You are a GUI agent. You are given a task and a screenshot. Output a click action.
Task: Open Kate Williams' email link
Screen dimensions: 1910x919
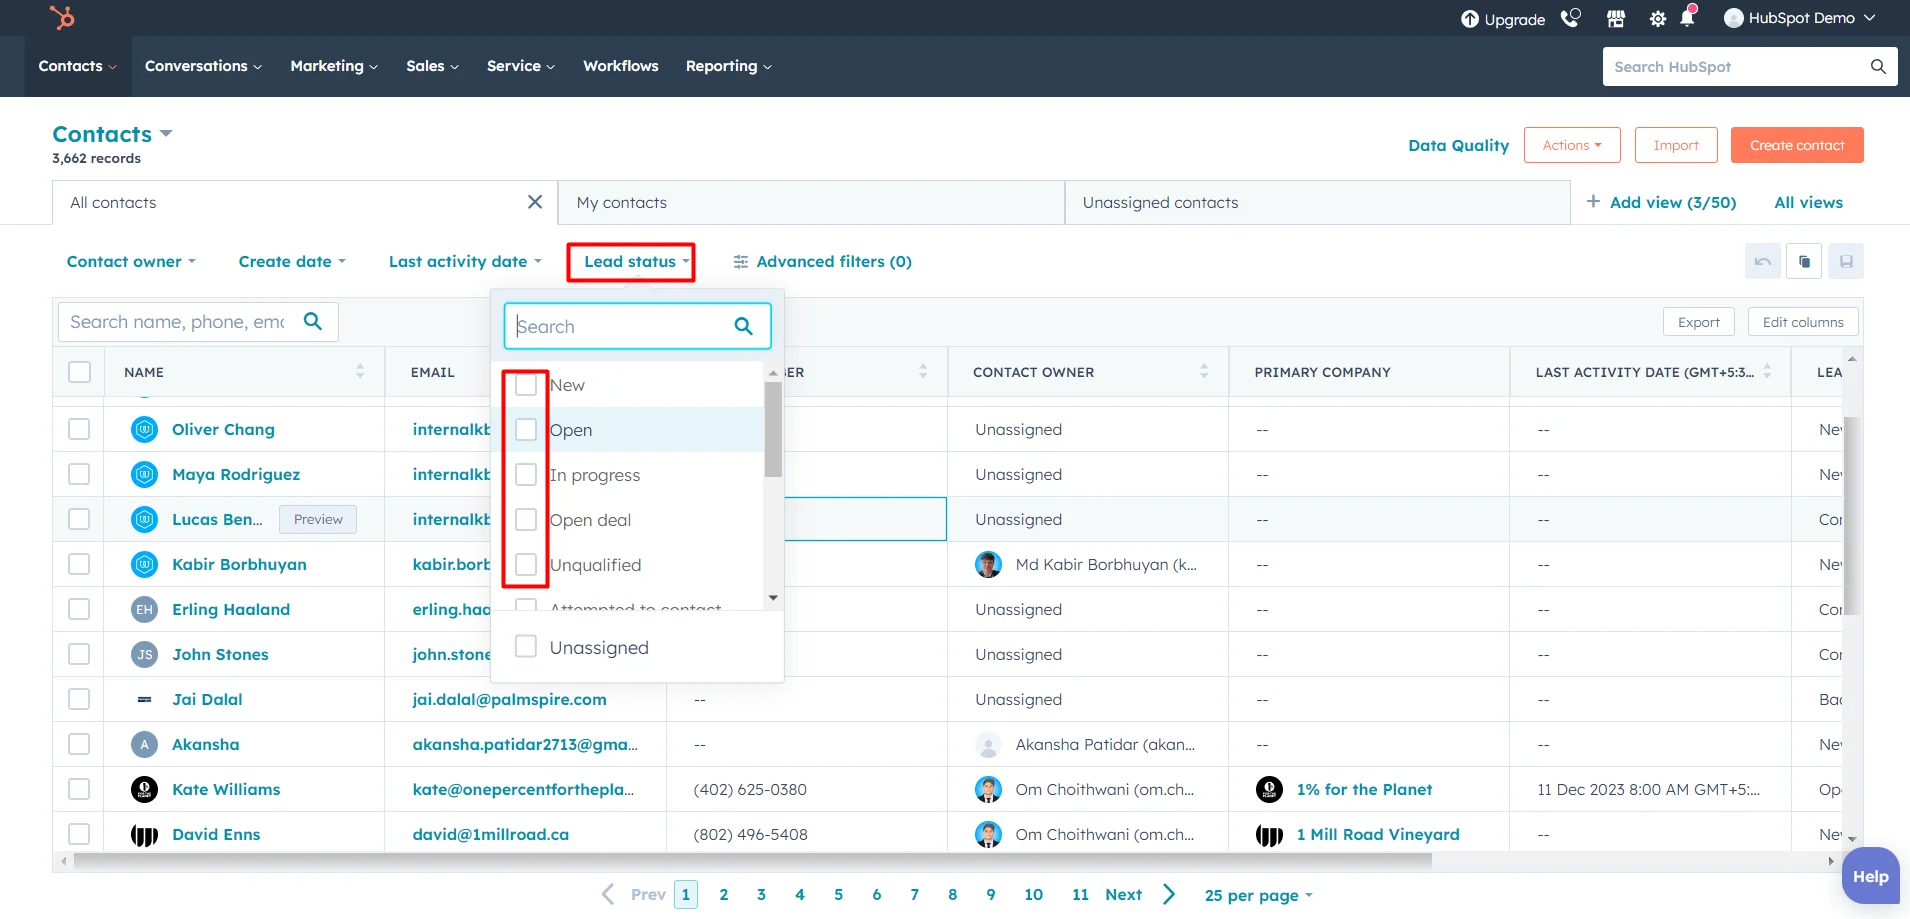[523, 789]
